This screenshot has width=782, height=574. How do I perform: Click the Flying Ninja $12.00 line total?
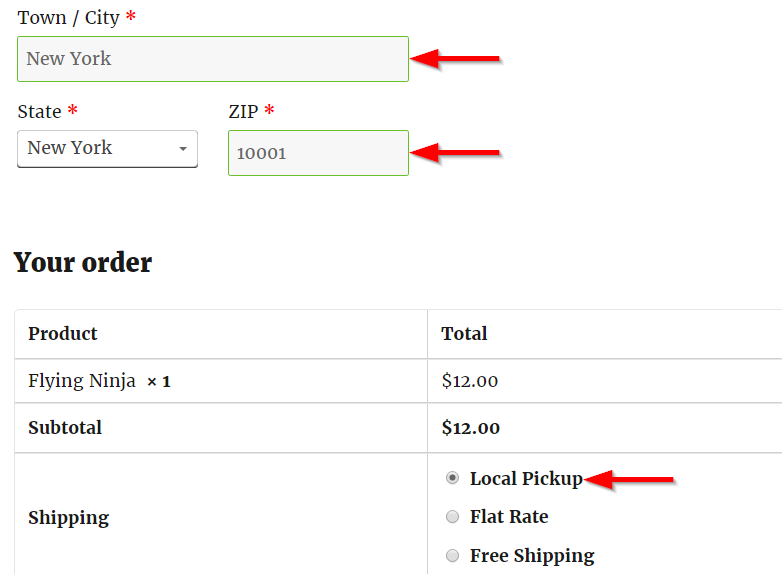tap(469, 381)
